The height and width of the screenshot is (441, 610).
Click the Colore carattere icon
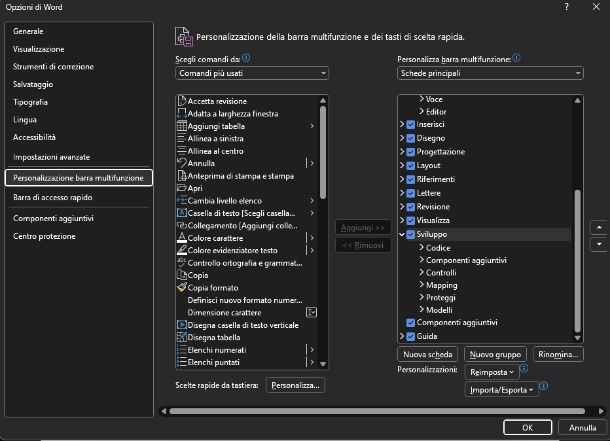[182, 238]
